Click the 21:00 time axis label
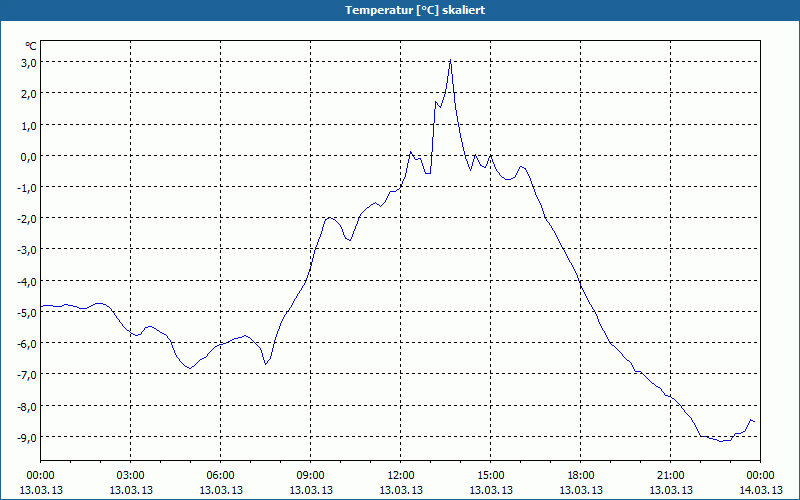This screenshot has height=500, width=800. point(670,476)
